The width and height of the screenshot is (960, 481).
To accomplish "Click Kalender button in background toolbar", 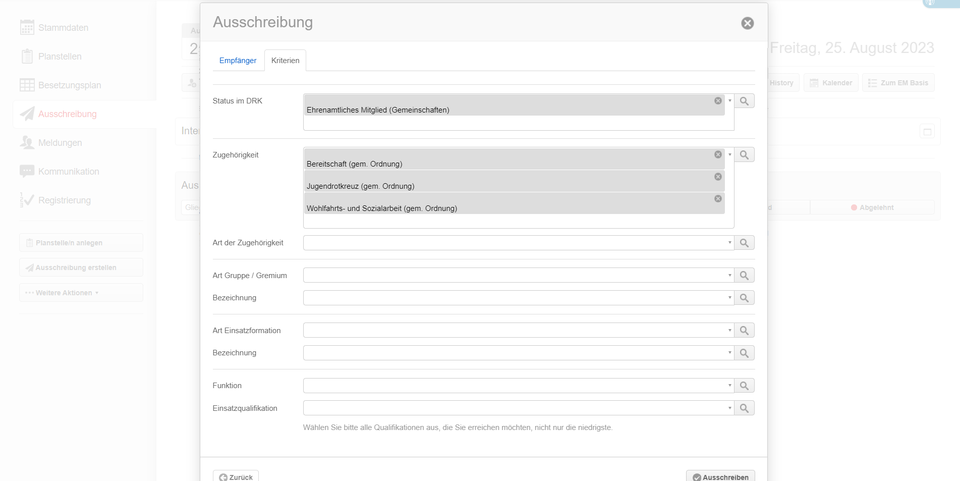I will point(831,83).
